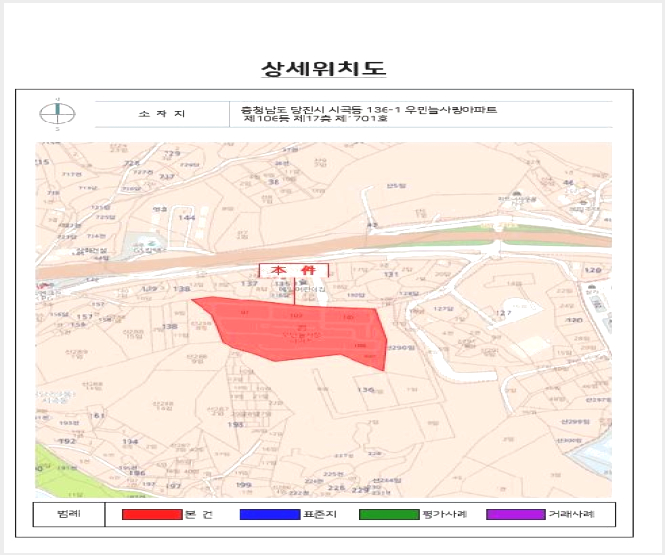This screenshot has width=665, height=555.
Task: Click the GS칼텍스 station icon on map
Action: click(150, 243)
